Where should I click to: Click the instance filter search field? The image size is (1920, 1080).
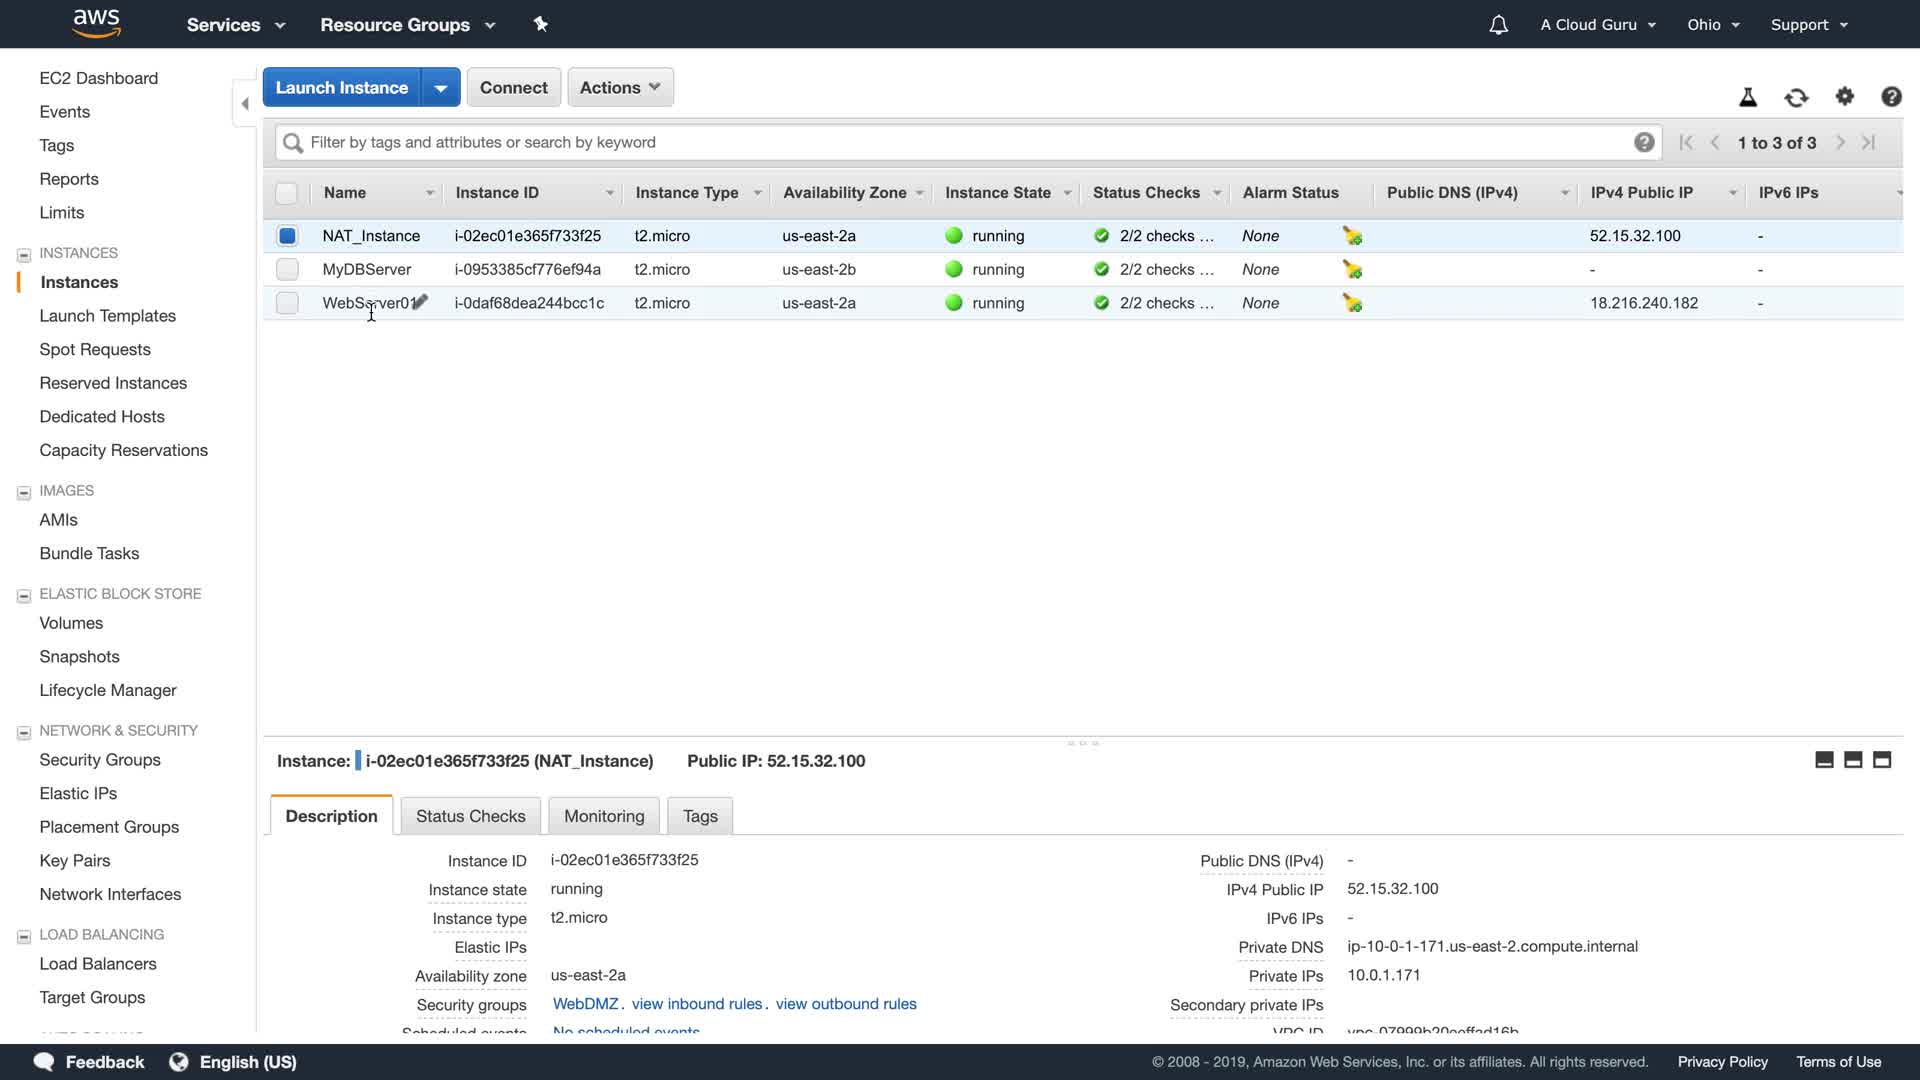tap(960, 142)
